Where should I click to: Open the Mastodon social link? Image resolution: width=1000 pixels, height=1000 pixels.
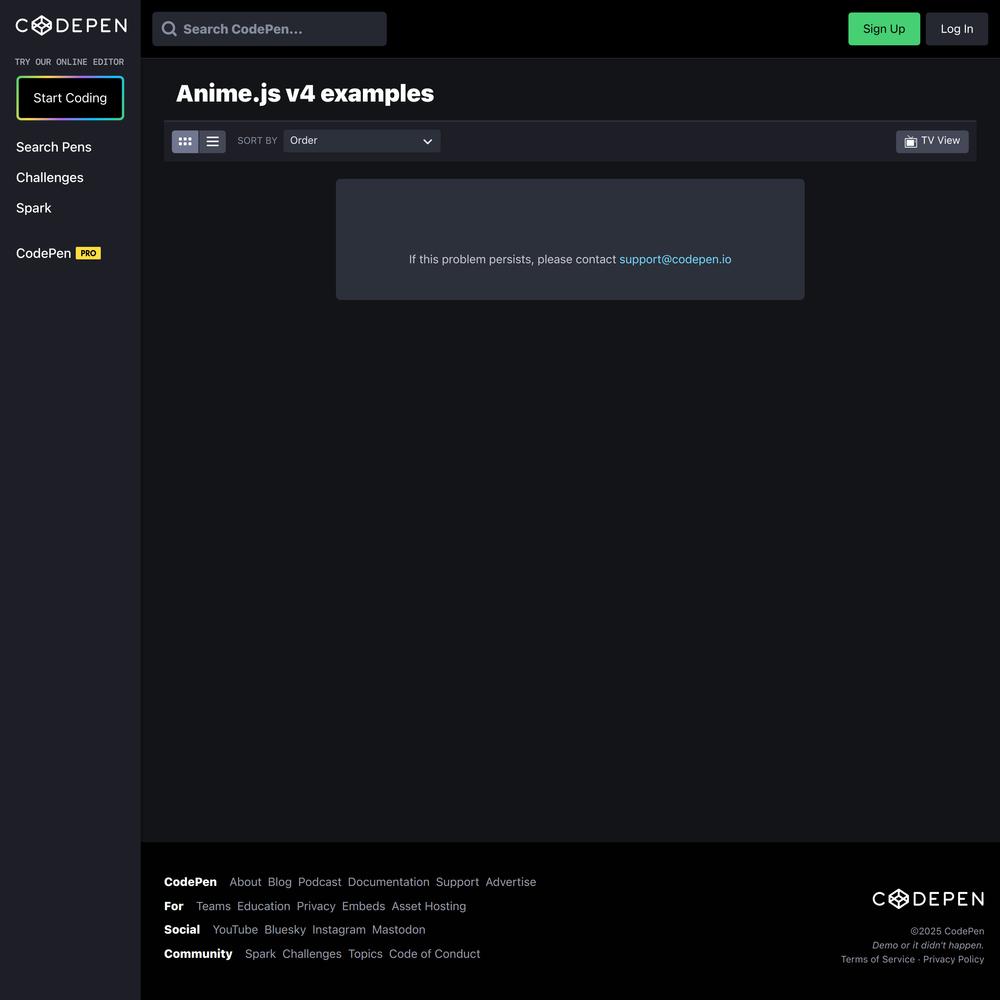pos(399,930)
